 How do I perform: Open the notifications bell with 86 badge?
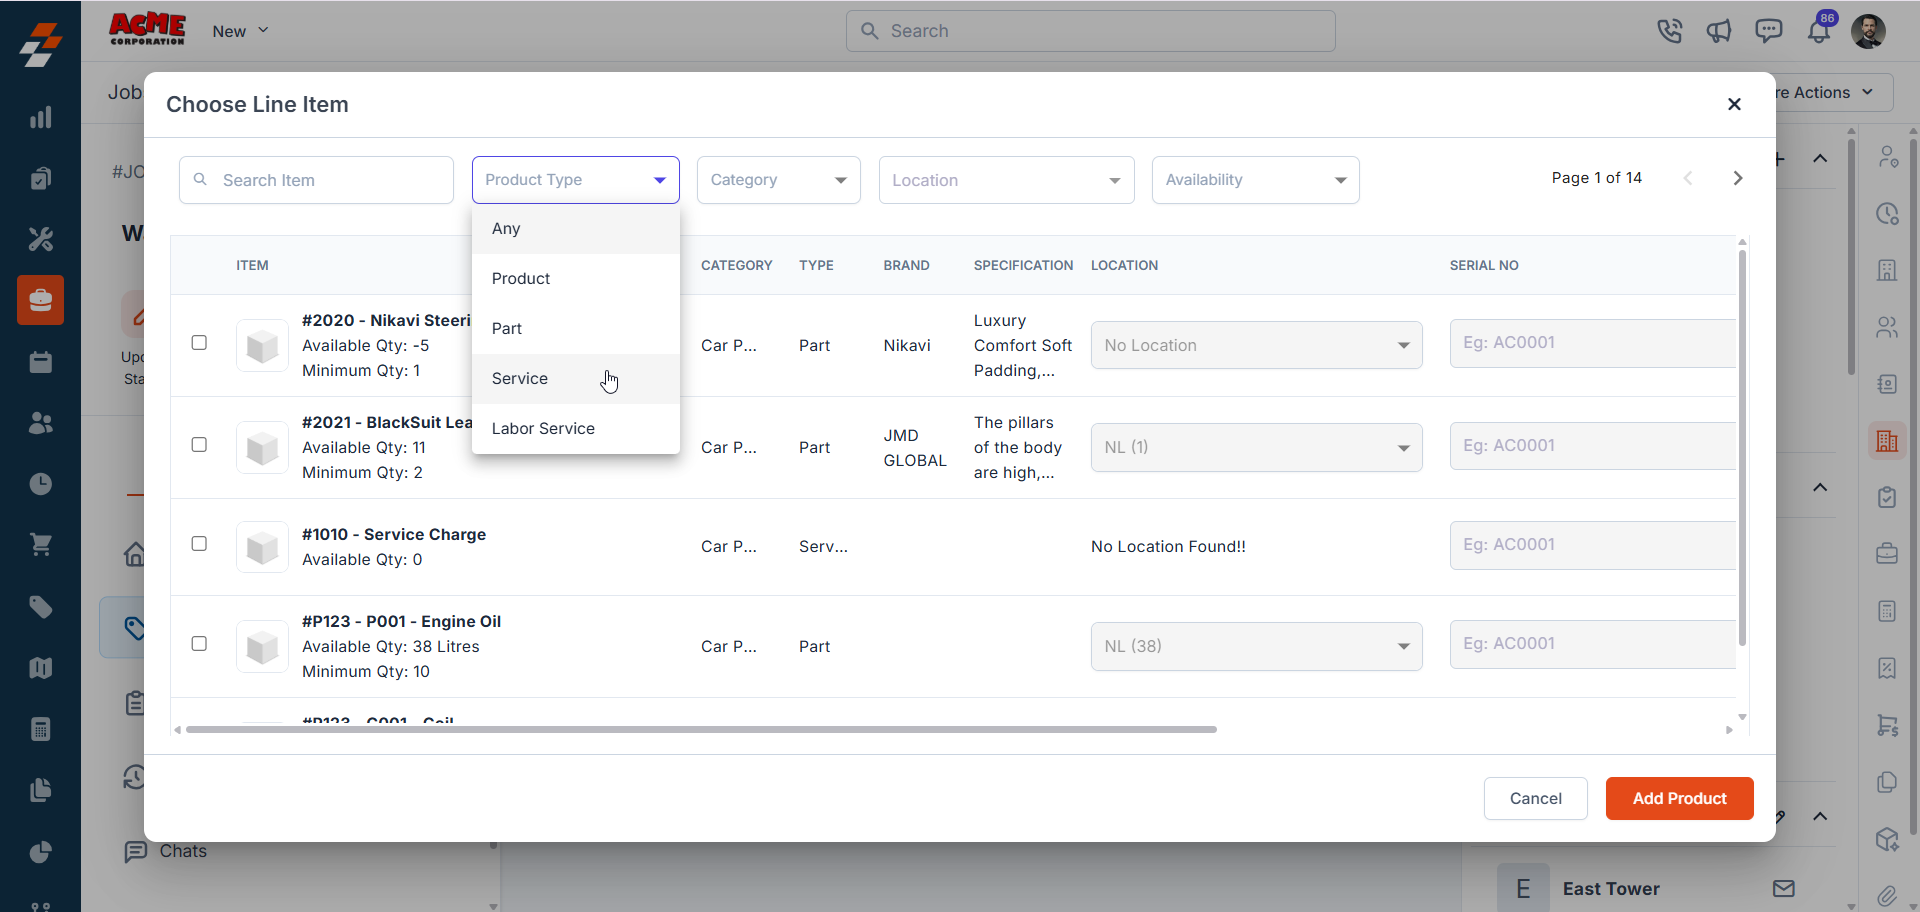(x=1819, y=31)
